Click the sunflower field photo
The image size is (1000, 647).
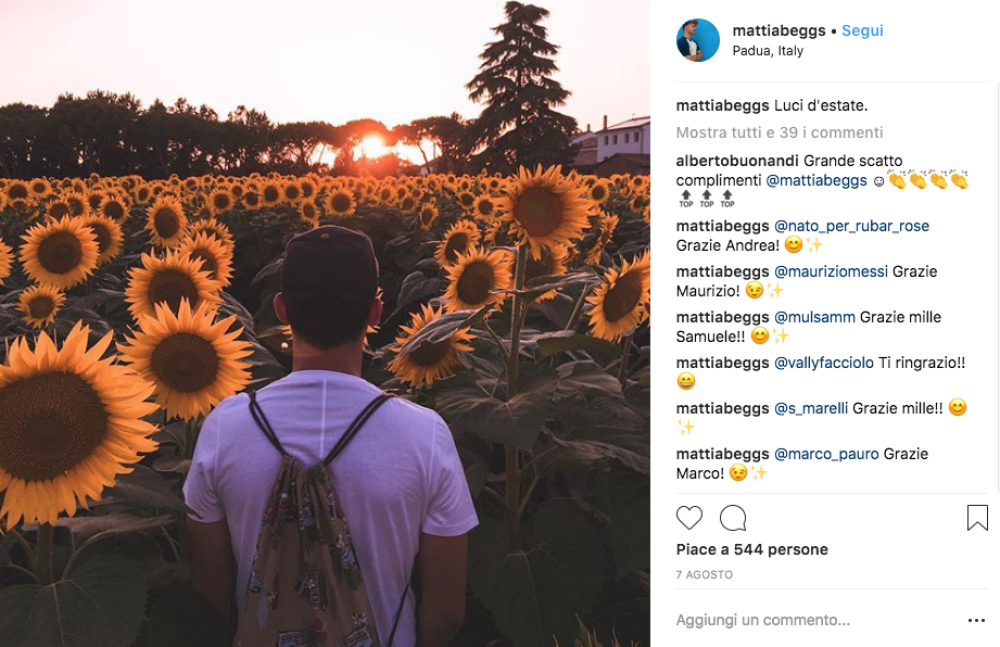(325, 323)
